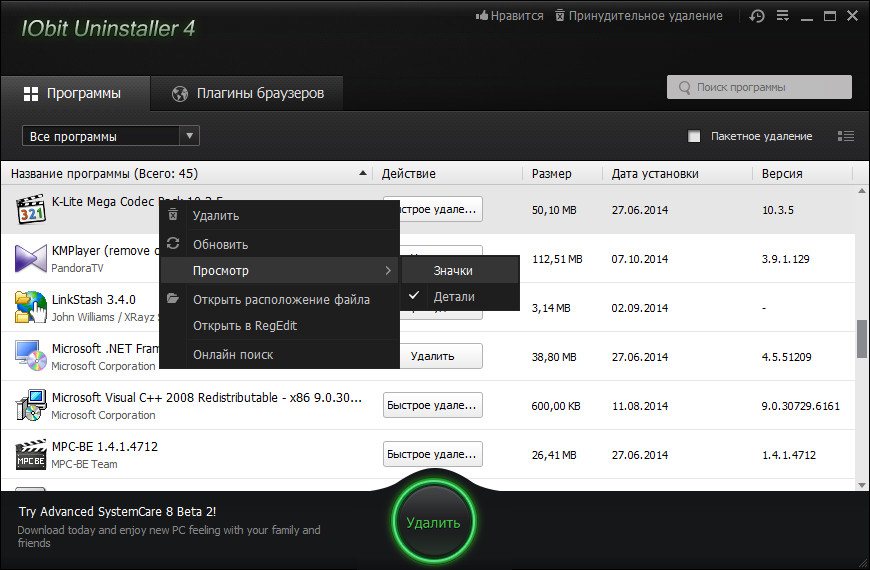This screenshot has height=570, width=870.
Task: Click the Просмотр submenu arrow
Action: (388, 270)
